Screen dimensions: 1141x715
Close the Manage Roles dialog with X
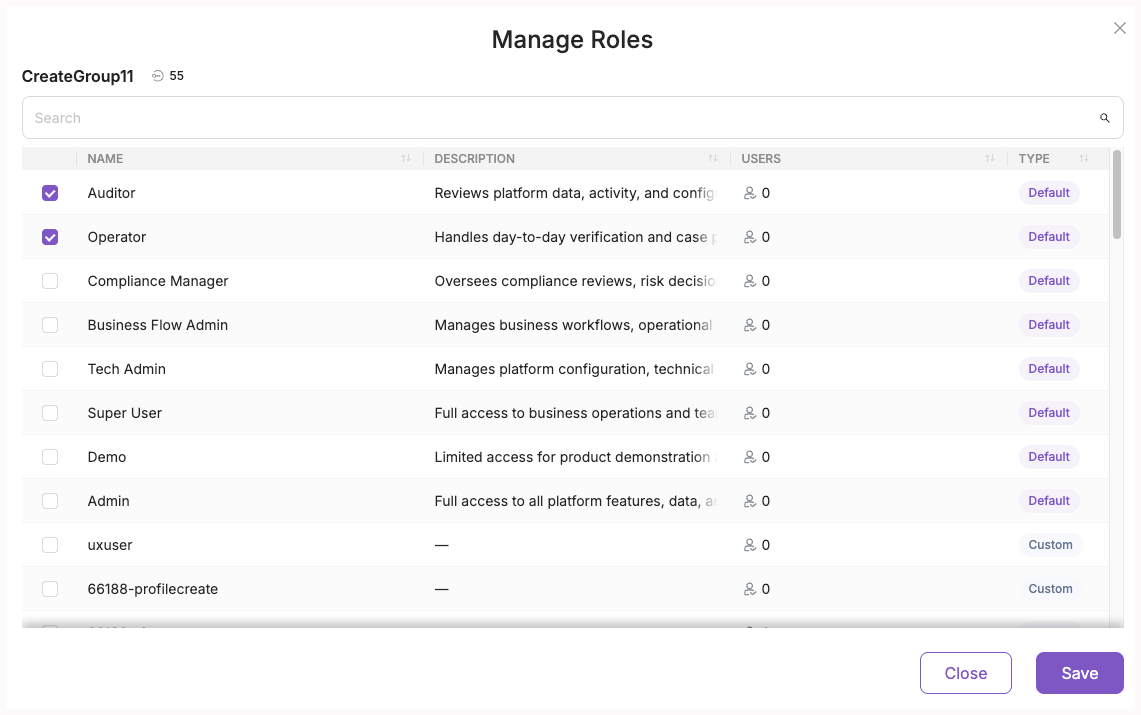click(1120, 28)
